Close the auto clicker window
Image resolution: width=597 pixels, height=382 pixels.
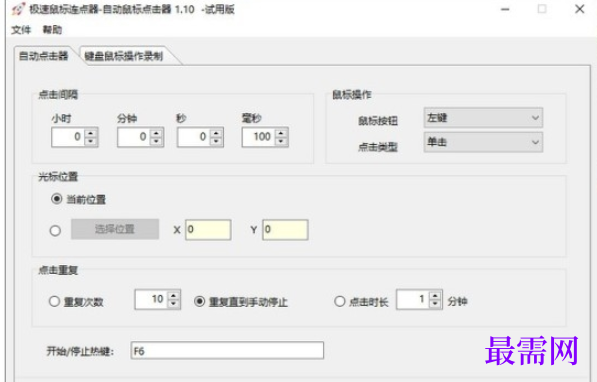click(579, 9)
